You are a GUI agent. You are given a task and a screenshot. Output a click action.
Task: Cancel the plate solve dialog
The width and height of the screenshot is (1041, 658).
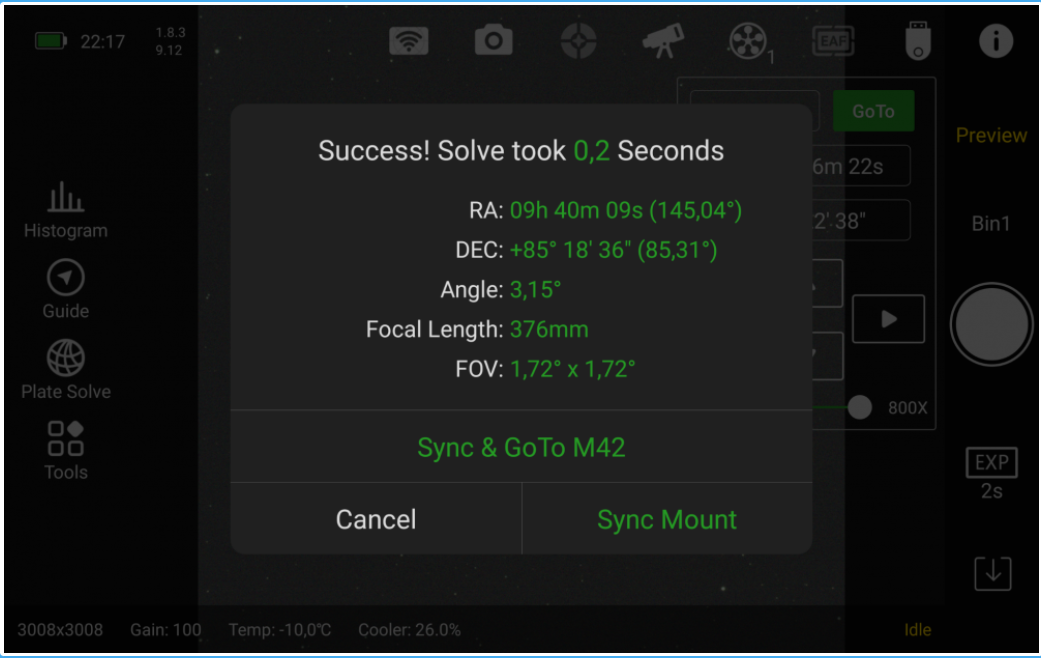pyautogui.click(x=376, y=519)
